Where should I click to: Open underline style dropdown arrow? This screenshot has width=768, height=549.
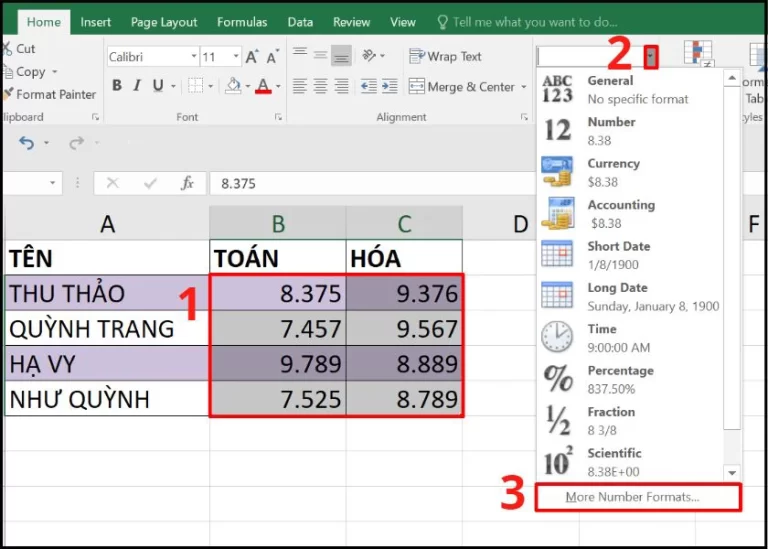(173, 87)
